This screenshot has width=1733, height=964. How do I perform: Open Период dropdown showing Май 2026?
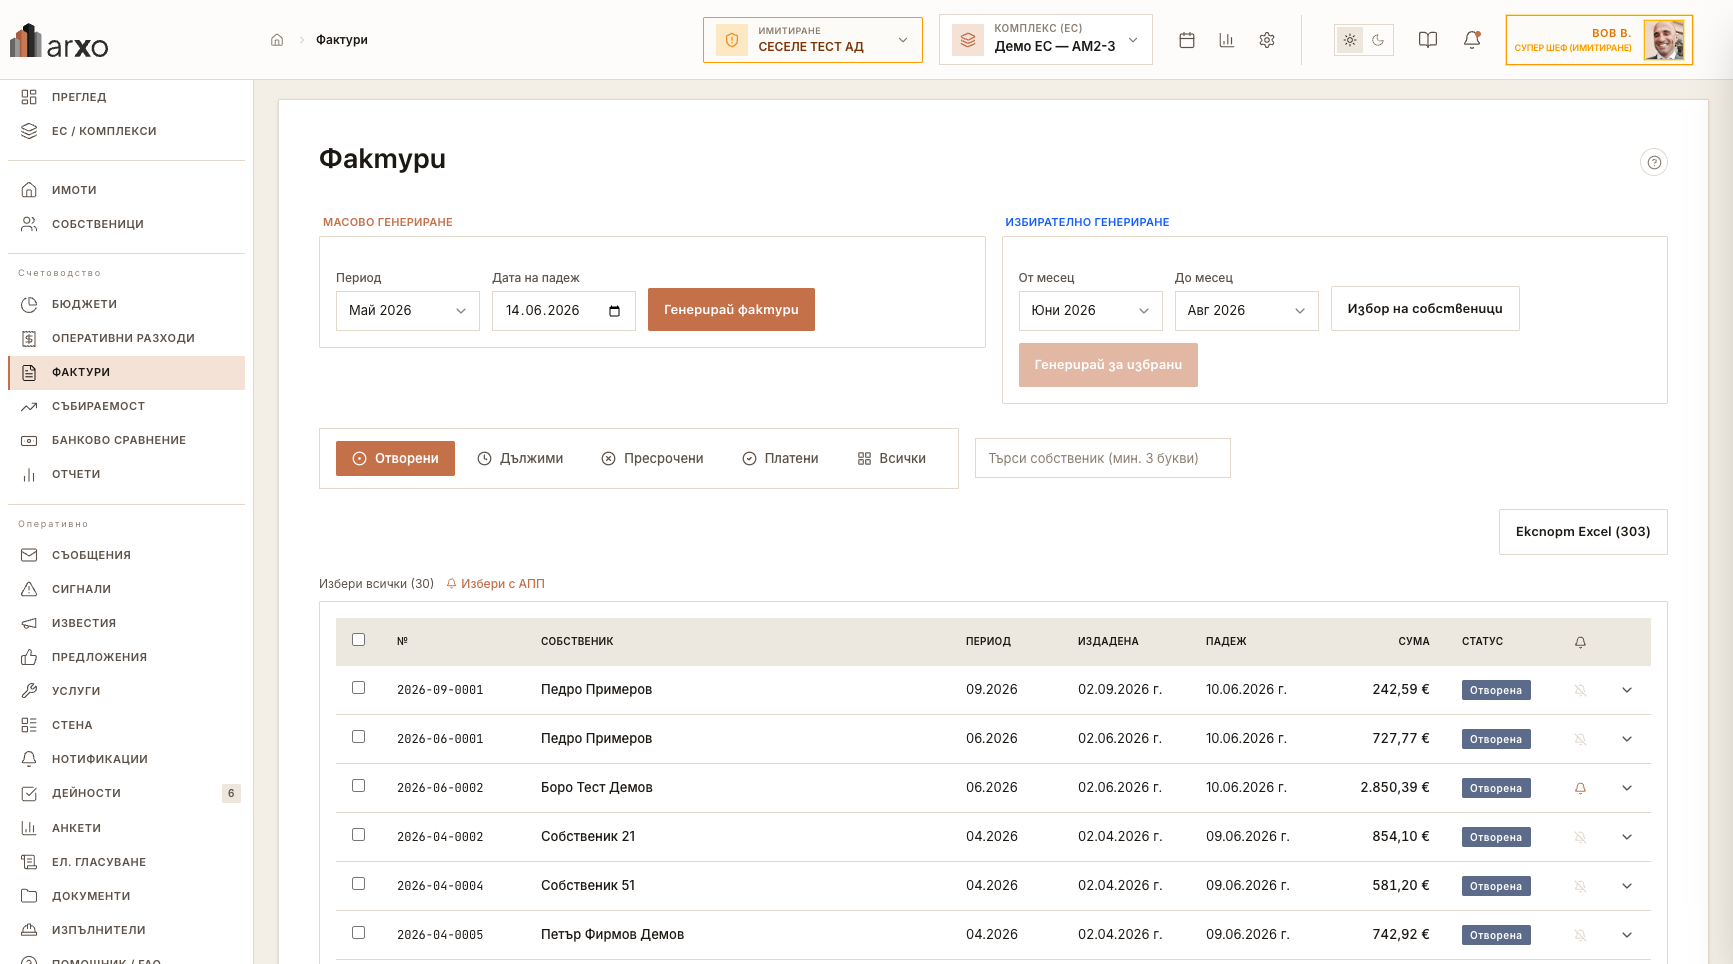(408, 311)
